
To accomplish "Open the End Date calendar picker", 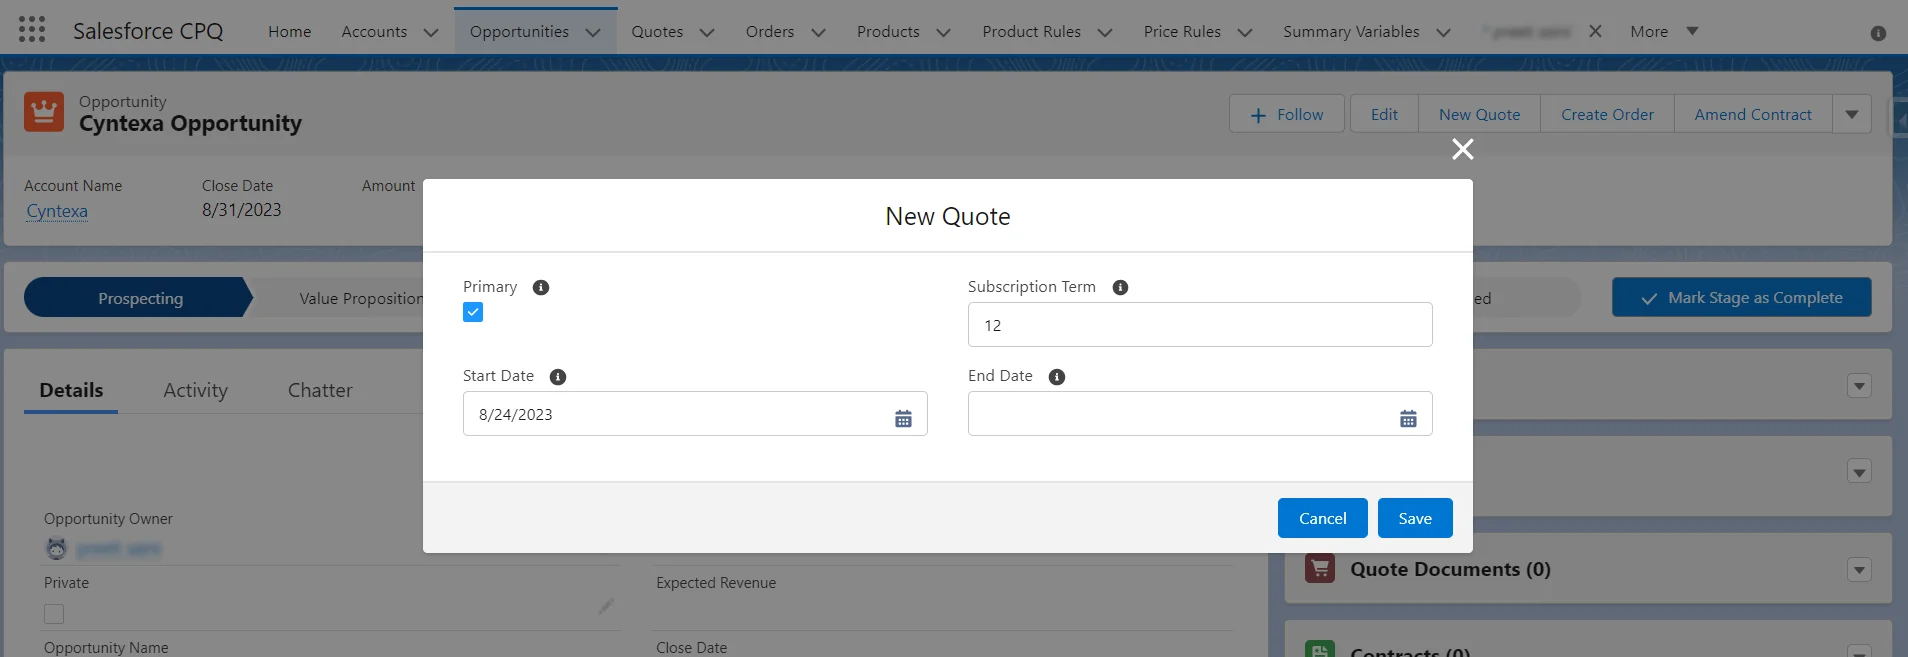I will click(1408, 419).
